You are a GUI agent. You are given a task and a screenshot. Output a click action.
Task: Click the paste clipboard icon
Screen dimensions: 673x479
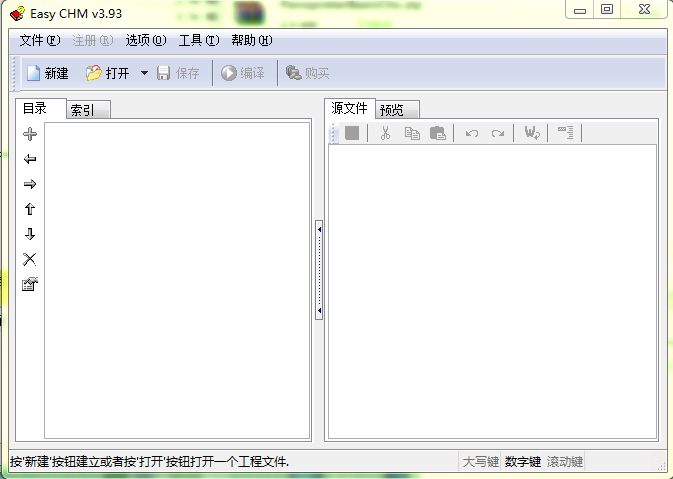(x=438, y=133)
